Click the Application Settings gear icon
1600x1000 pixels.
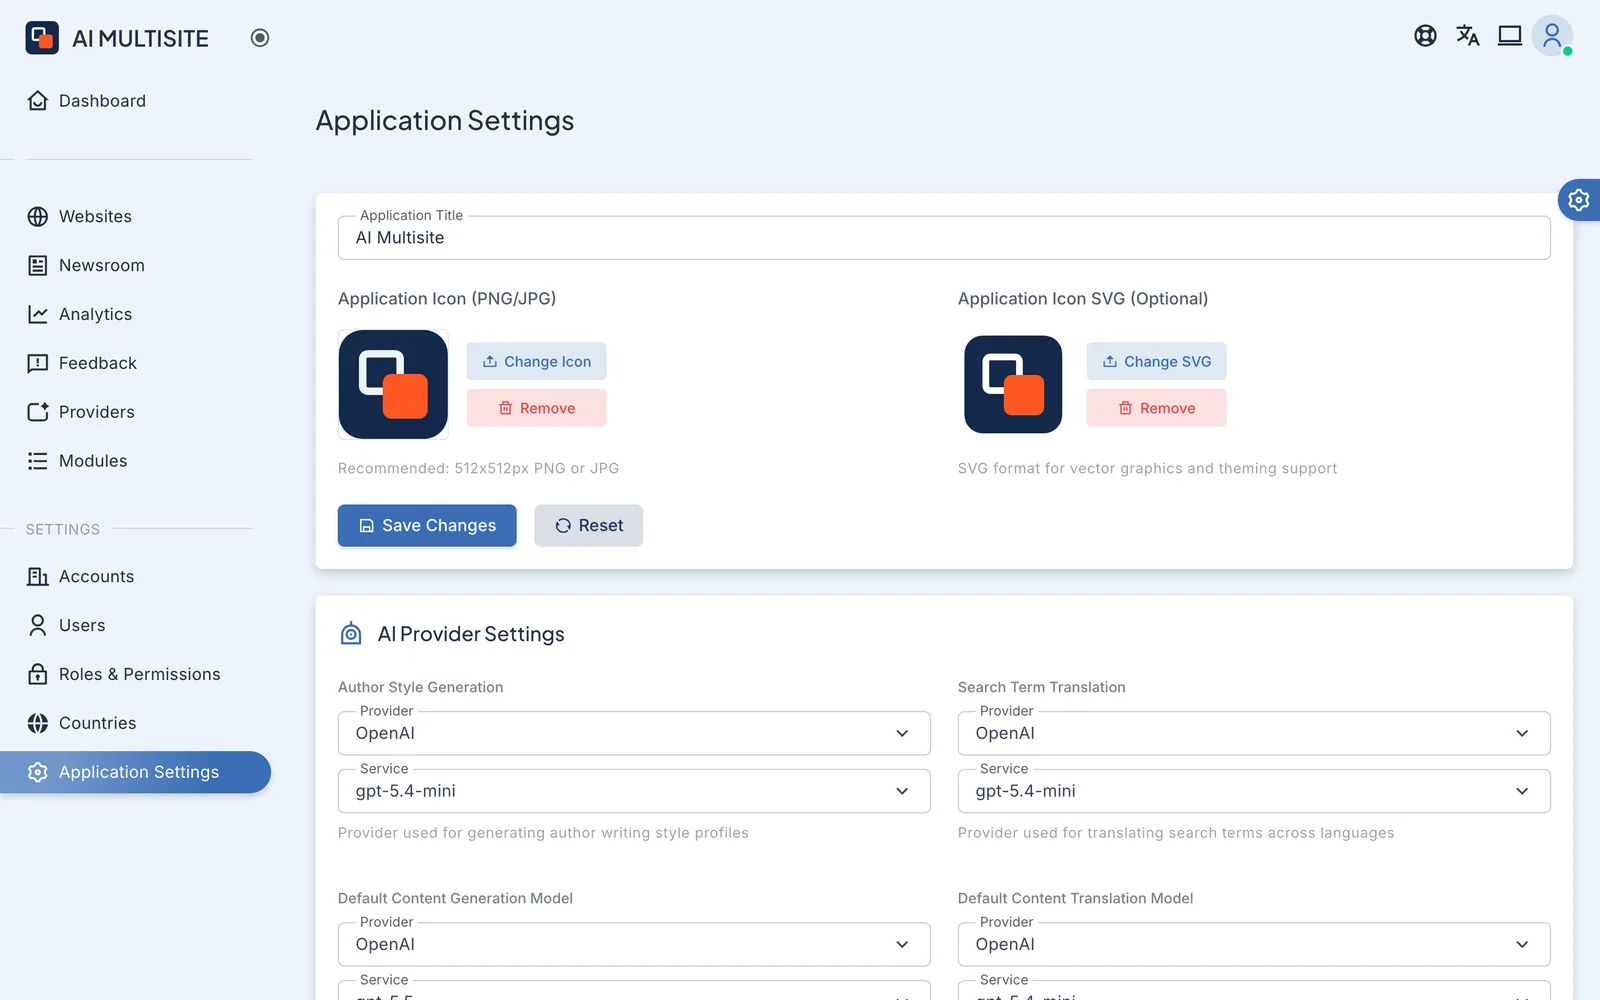(38, 772)
